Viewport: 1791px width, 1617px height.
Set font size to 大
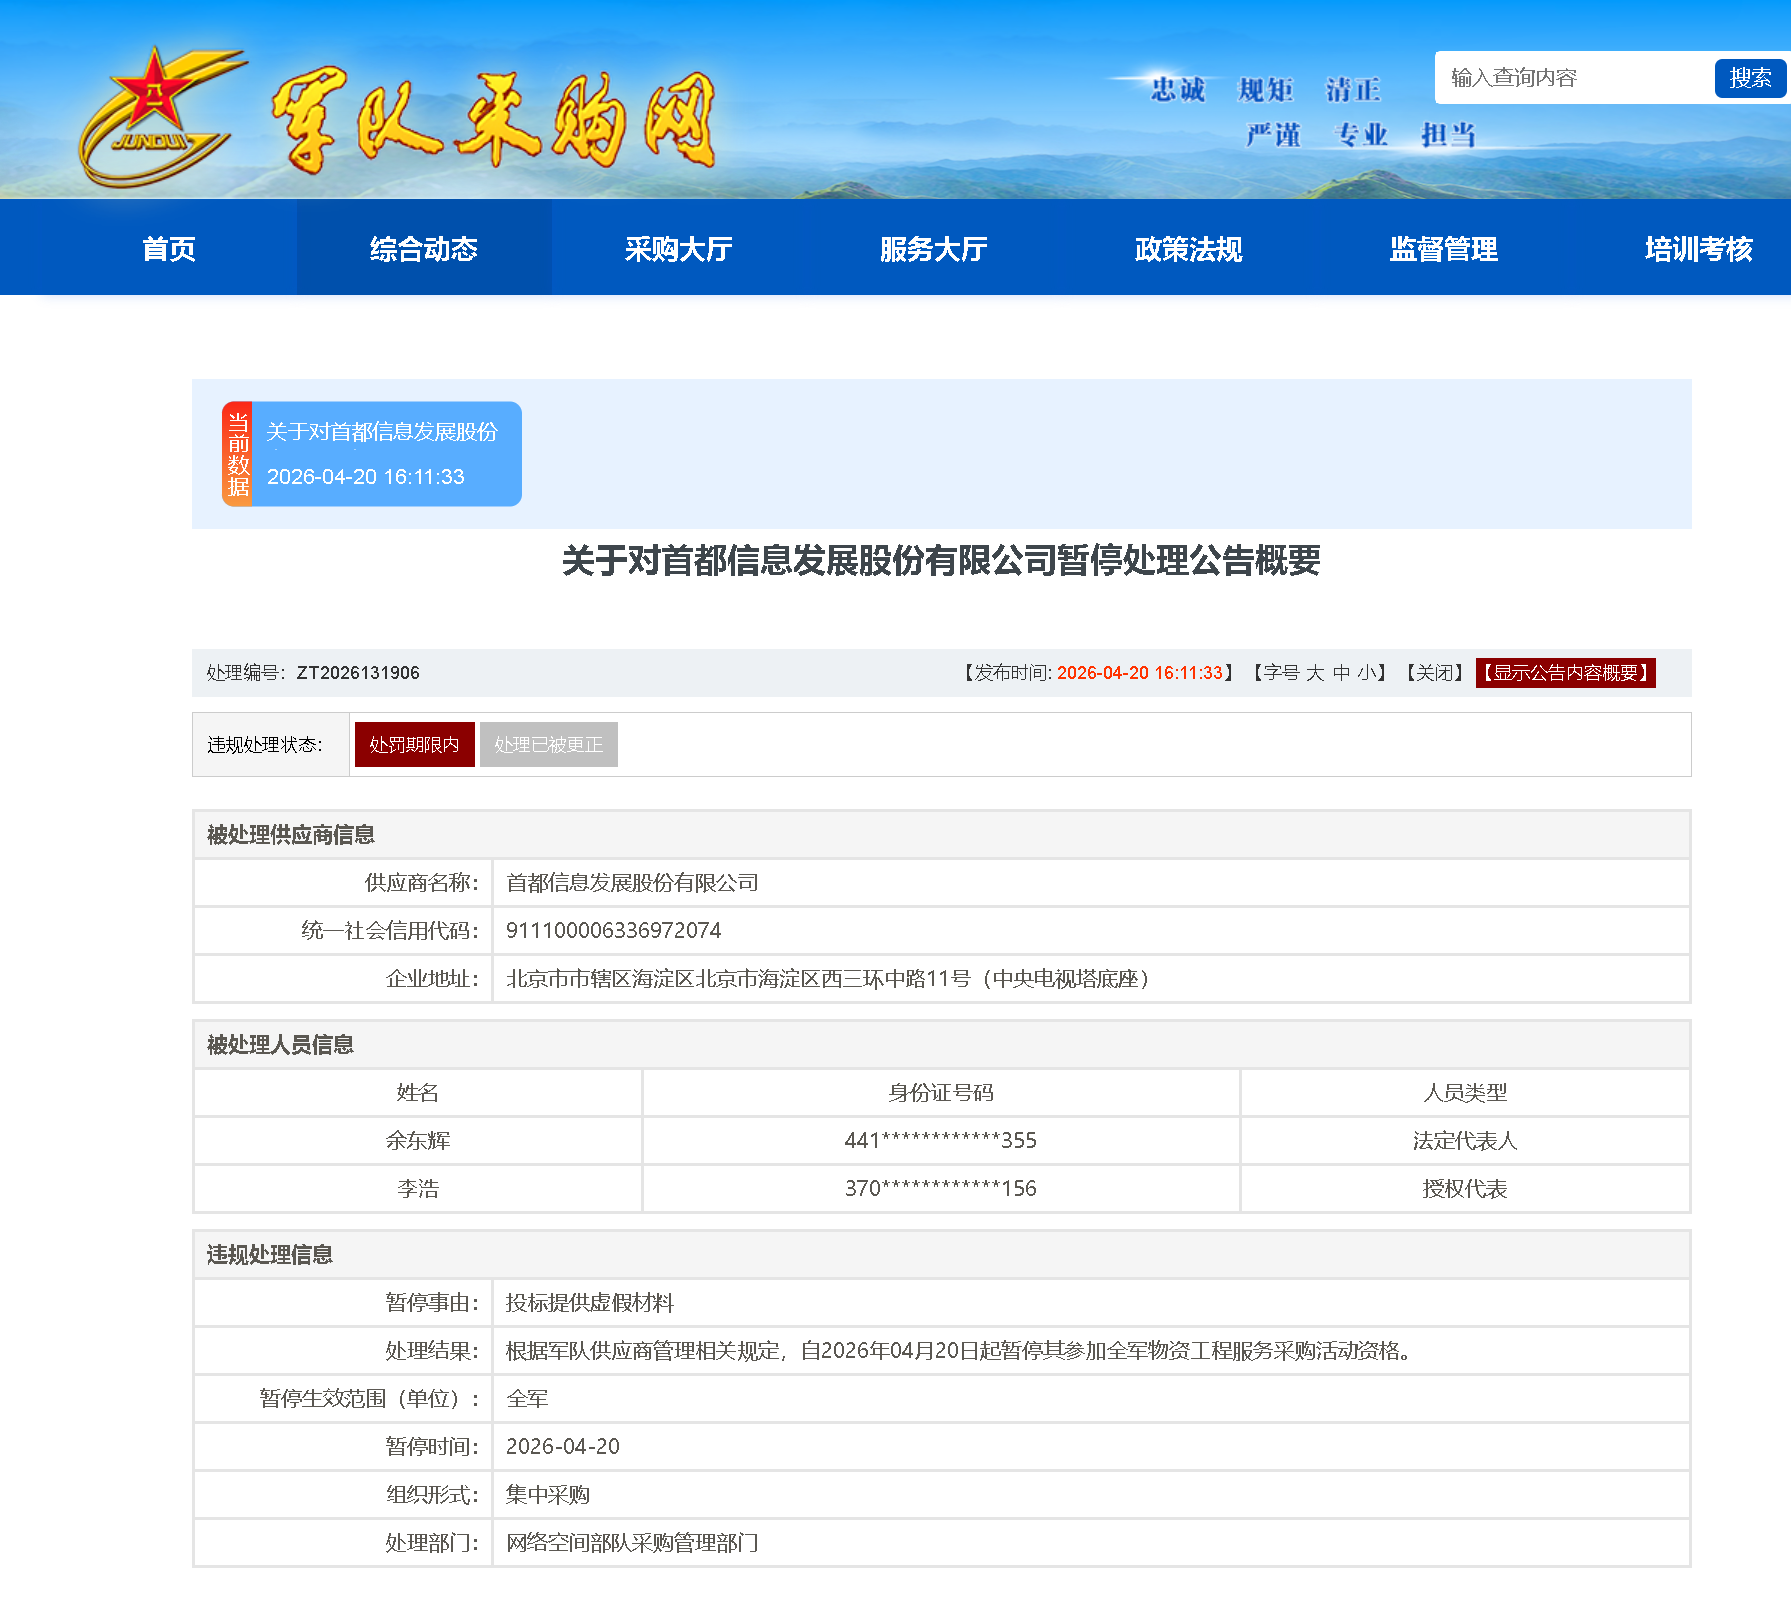[x=1314, y=673]
